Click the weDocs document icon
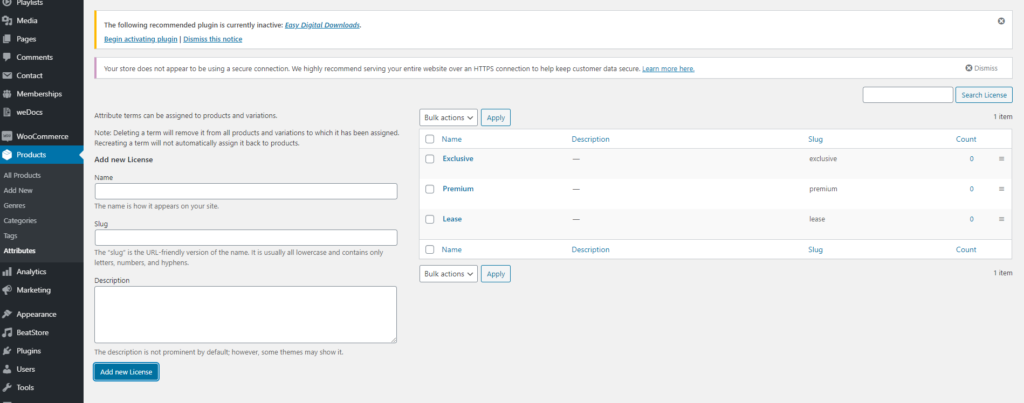Image resolution: width=1024 pixels, height=403 pixels. click(7, 112)
